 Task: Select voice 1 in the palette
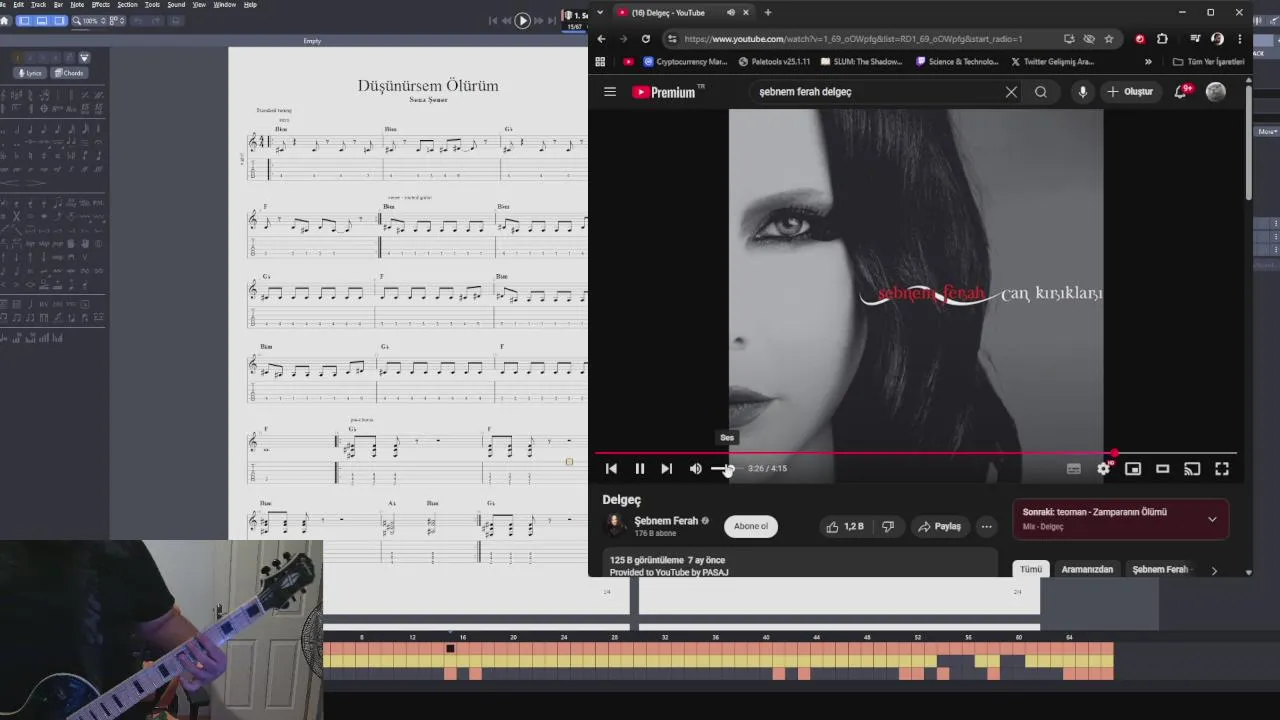pyautogui.click(x=18, y=58)
